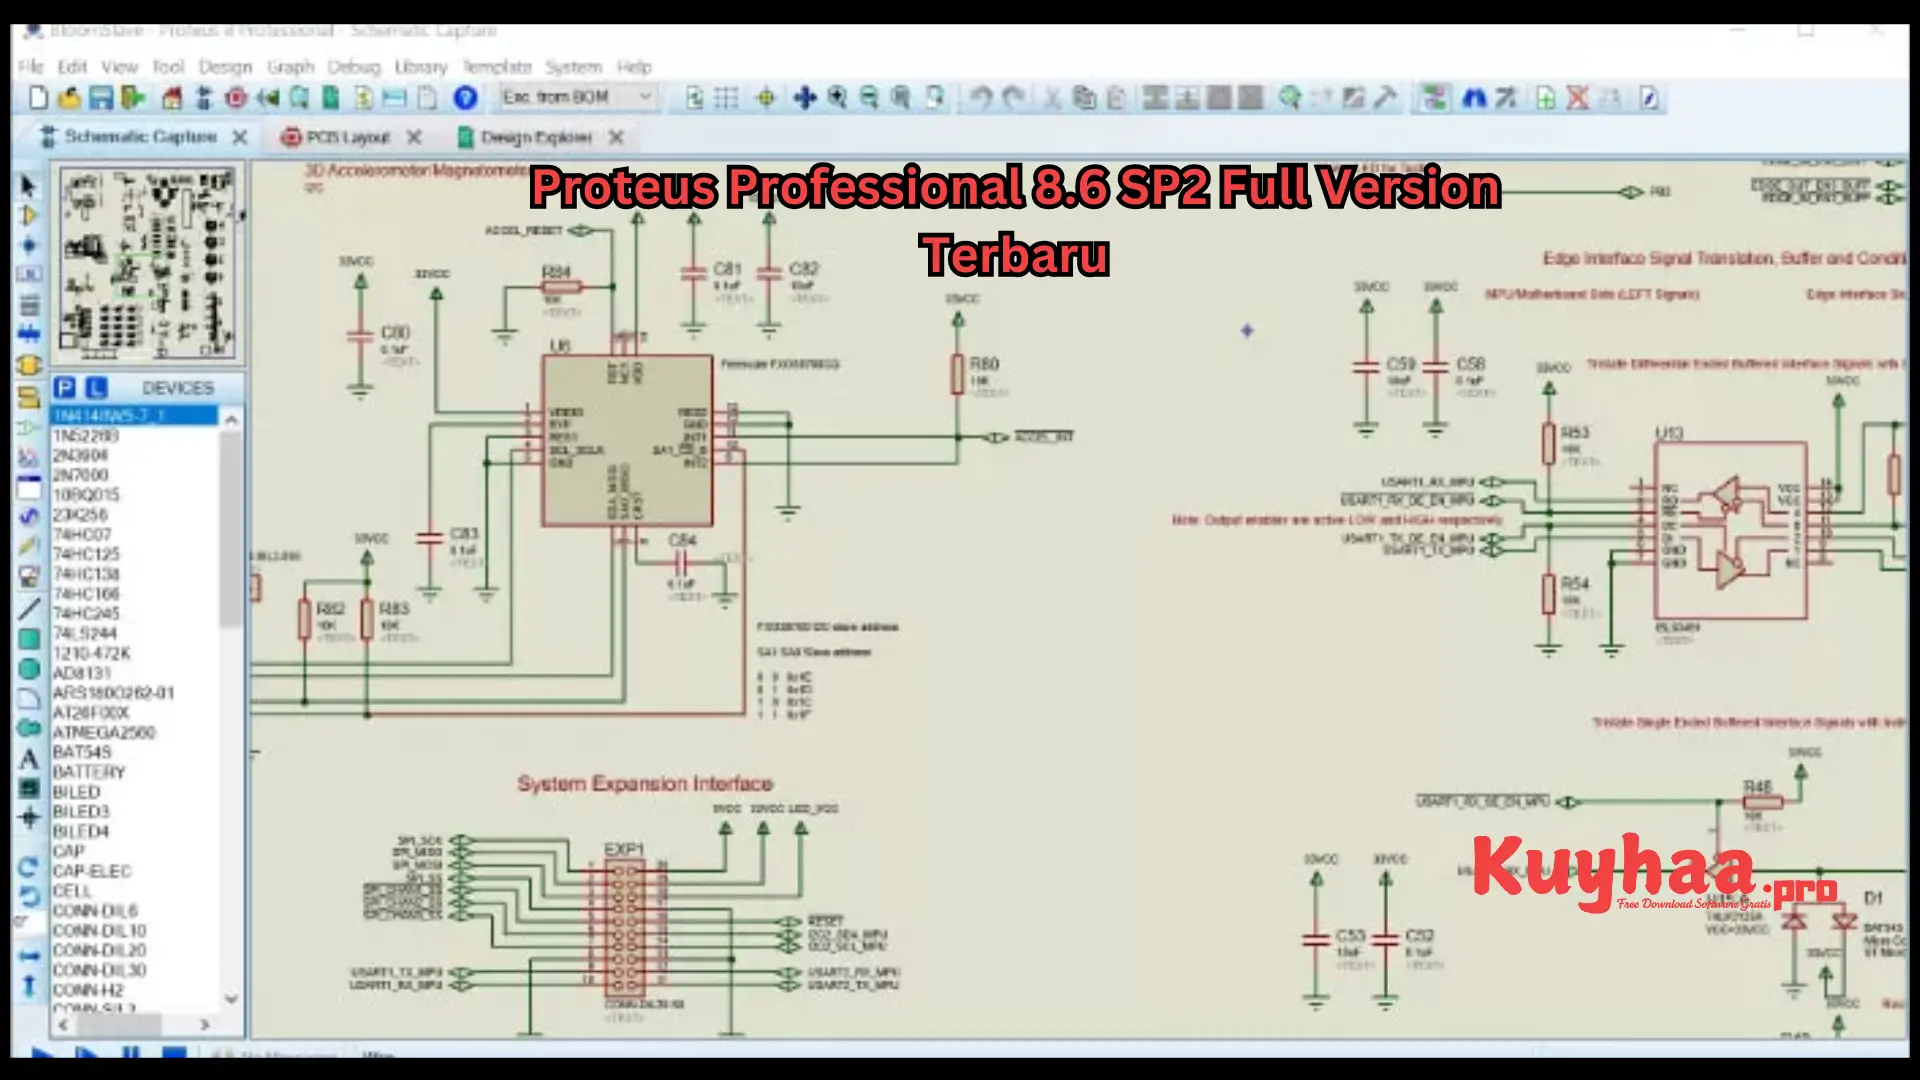1920x1080 pixels.
Task: Zoom out using the magnifier minus icon
Action: pos(869,98)
